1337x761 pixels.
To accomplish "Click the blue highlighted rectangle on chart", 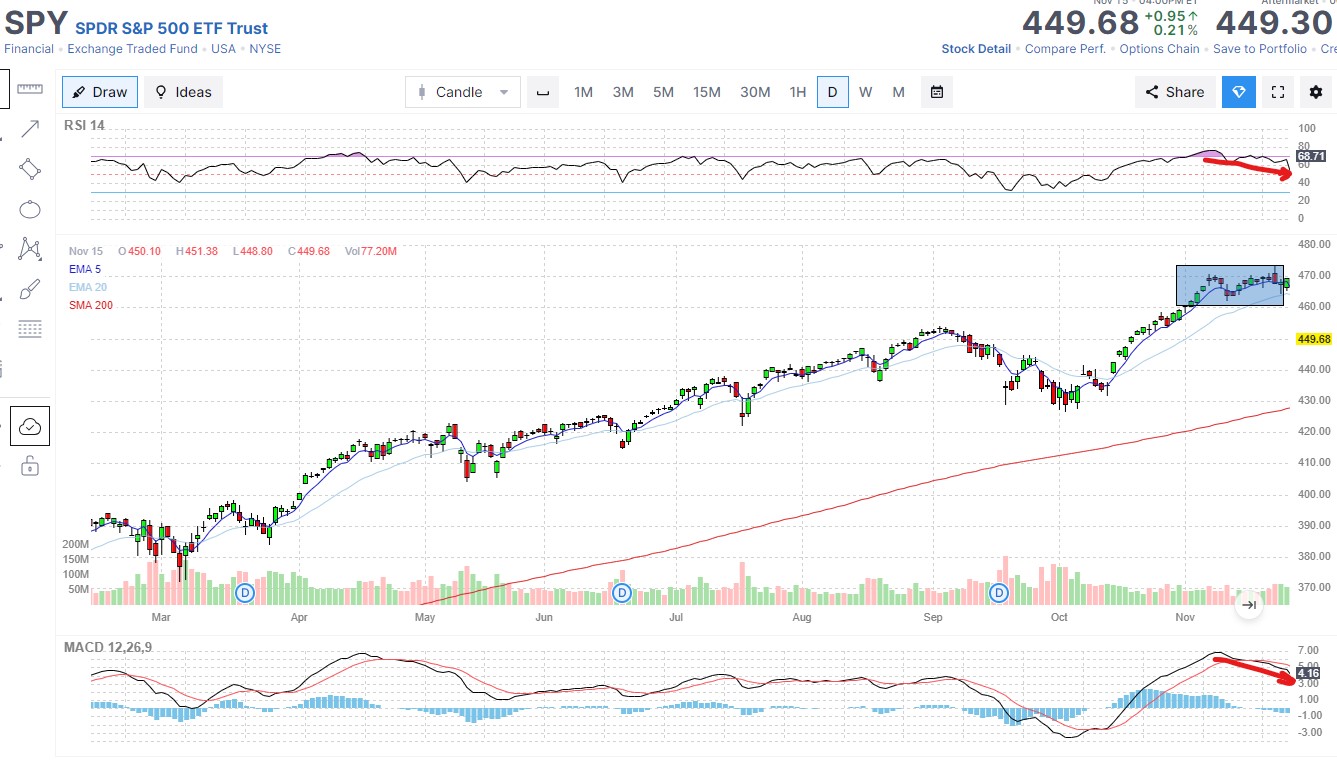I will coord(1228,285).
